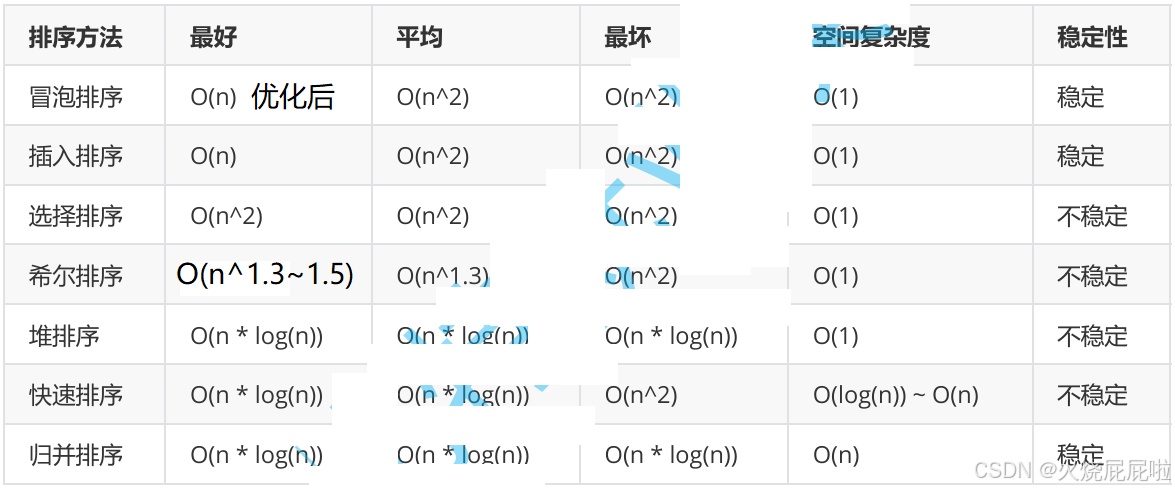The height and width of the screenshot is (490, 1175).
Task: Click the 排序方法 column header
Action: (x=75, y=37)
